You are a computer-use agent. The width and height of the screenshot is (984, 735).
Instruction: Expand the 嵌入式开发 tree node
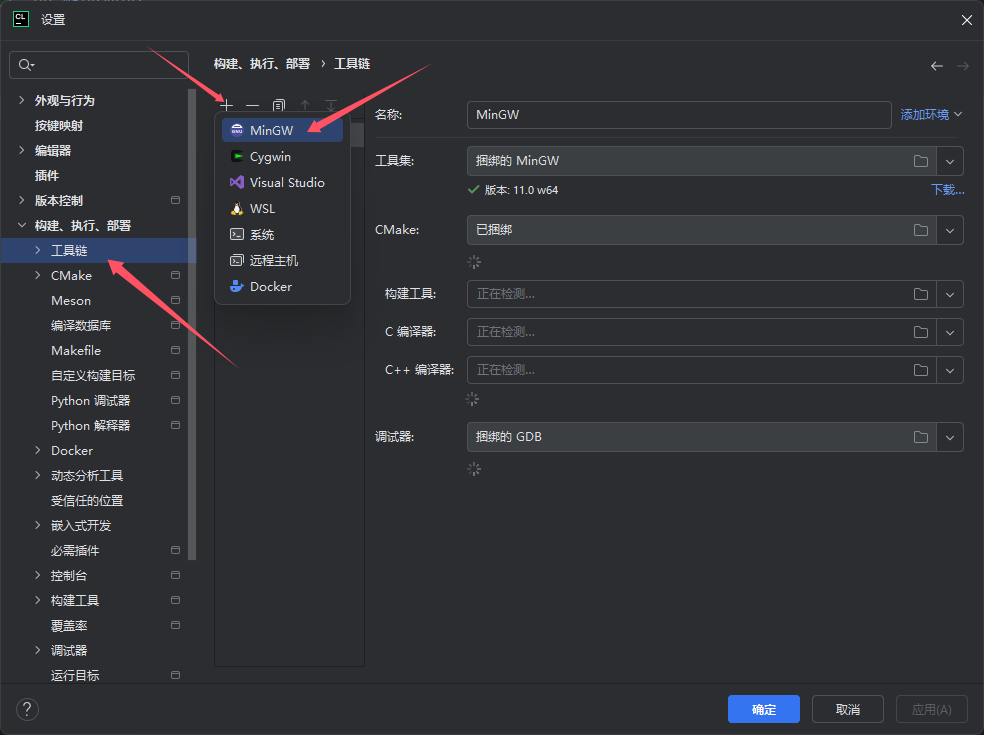pyautogui.click(x=38, y=525)
